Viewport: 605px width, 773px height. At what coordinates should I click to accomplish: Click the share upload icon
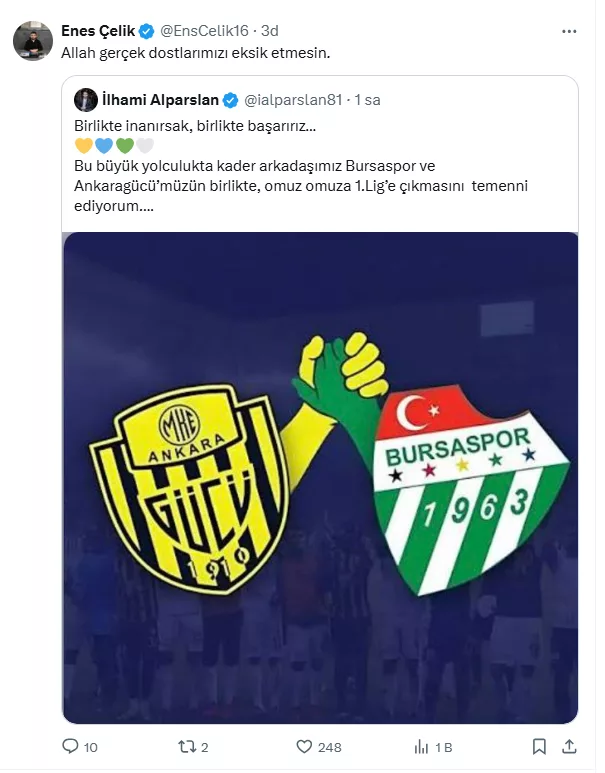point(569,746)
